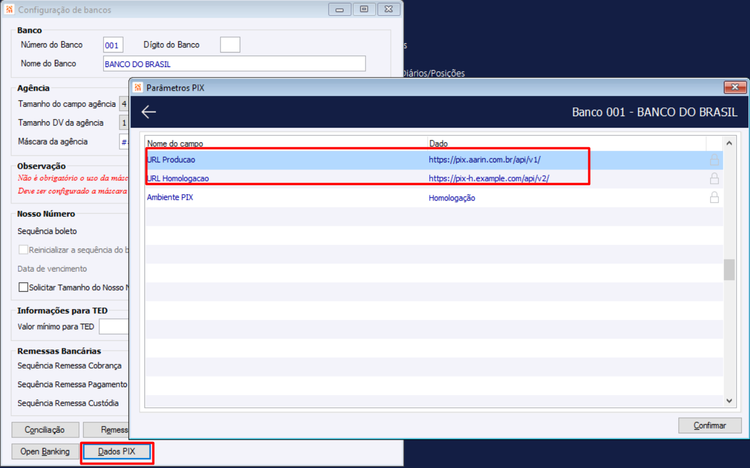Viewport: 750px width, 468px height.
Task: Select the Ambiente PIX row
Action: coord(434,197)
